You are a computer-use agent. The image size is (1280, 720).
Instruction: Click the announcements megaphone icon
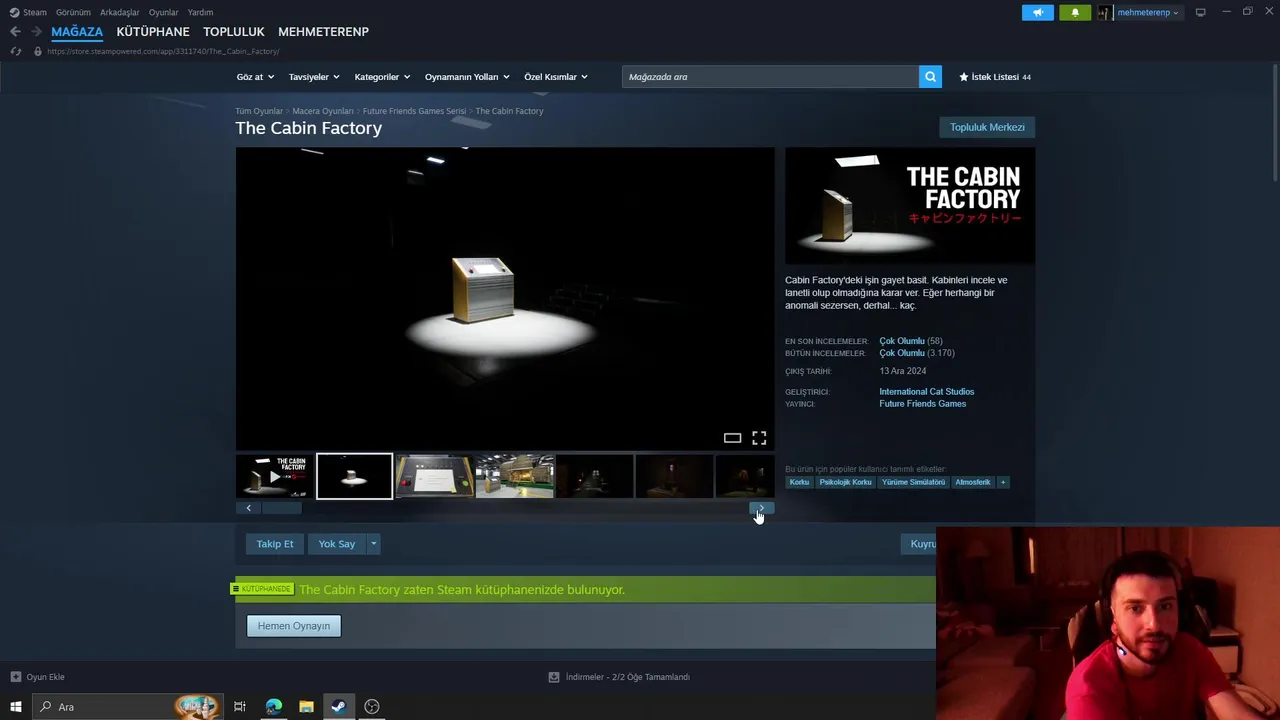click(1037, 13)
